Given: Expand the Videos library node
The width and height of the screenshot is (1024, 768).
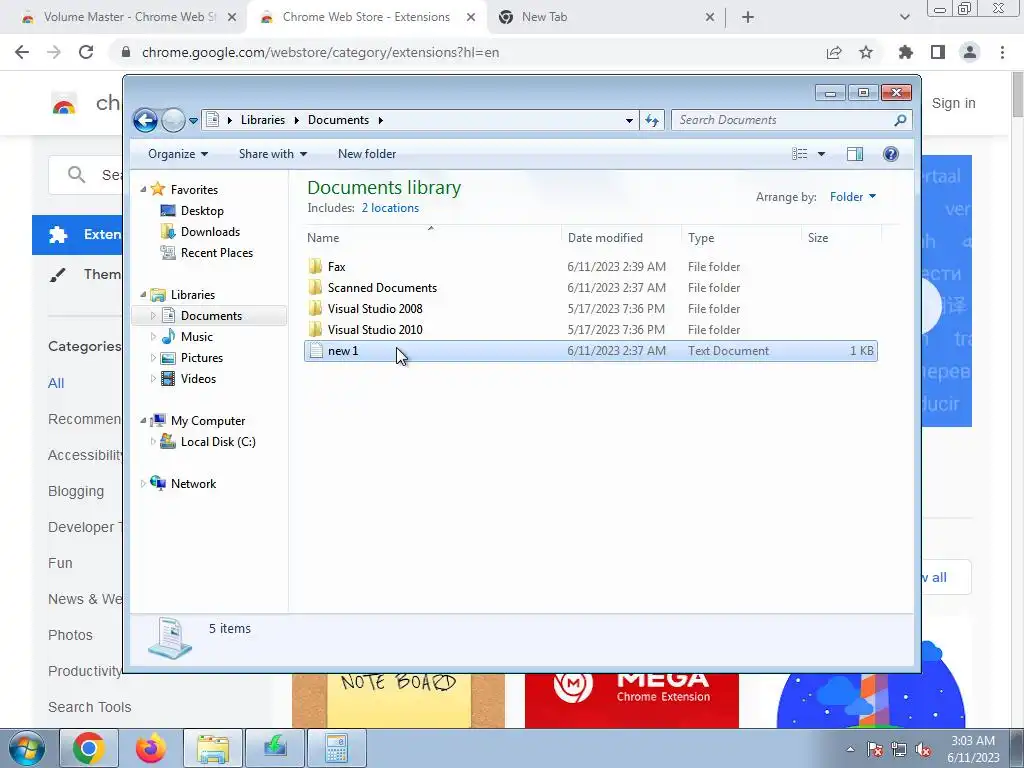Looking at the screenshot, I should (x=153, y=379).
